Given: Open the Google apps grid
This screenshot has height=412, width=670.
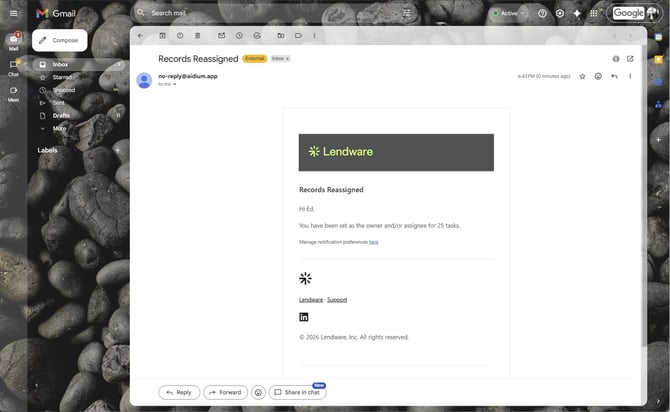Looking at the screenshot, I should point(594,13).
